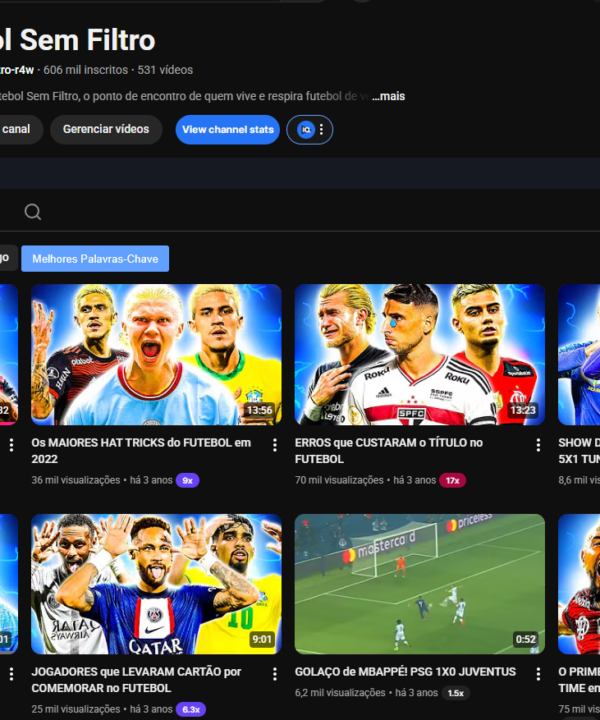Click 531 vídeos text
The height and width of the screenshot is (720, 600).
pos(165,70)
